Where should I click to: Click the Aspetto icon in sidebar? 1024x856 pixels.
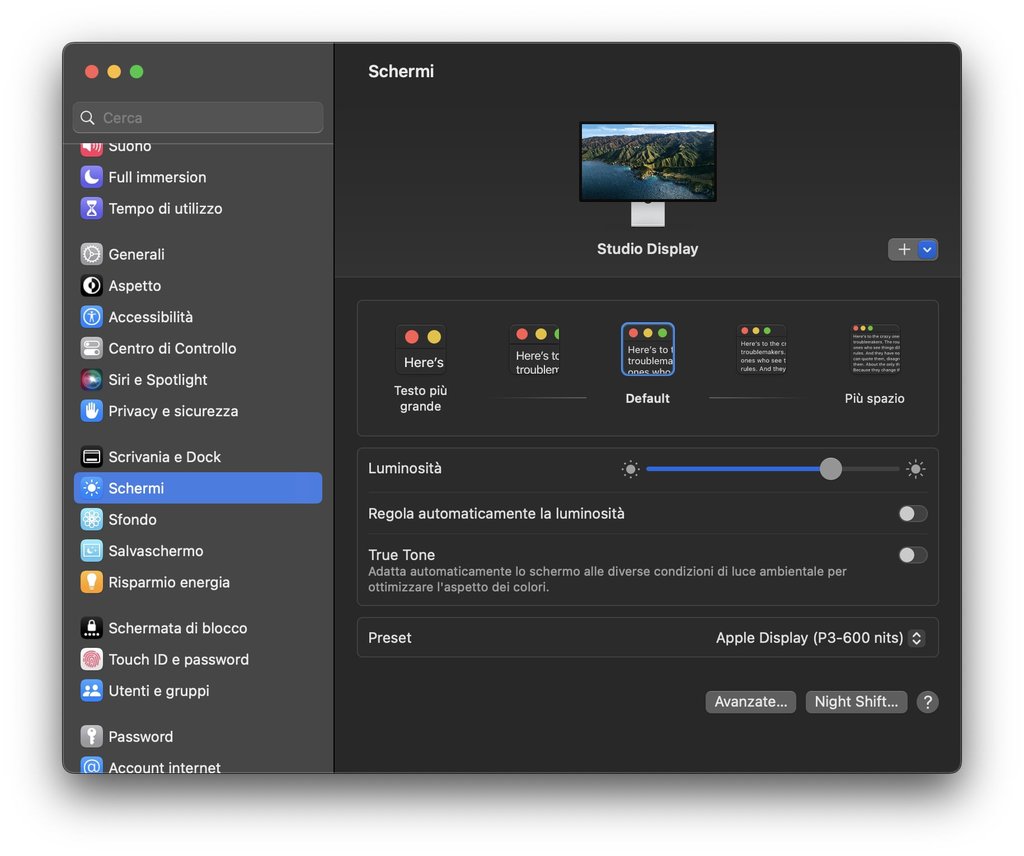(91, 285)
